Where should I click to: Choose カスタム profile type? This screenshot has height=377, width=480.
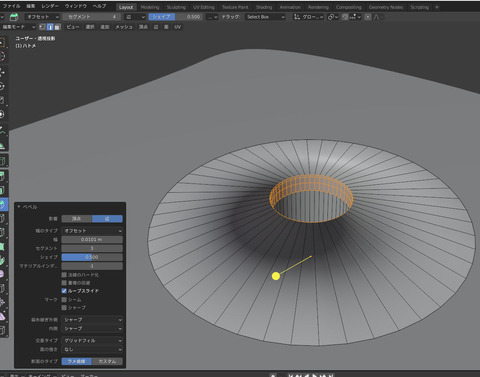pyautogui.click(x=107, y=361)
